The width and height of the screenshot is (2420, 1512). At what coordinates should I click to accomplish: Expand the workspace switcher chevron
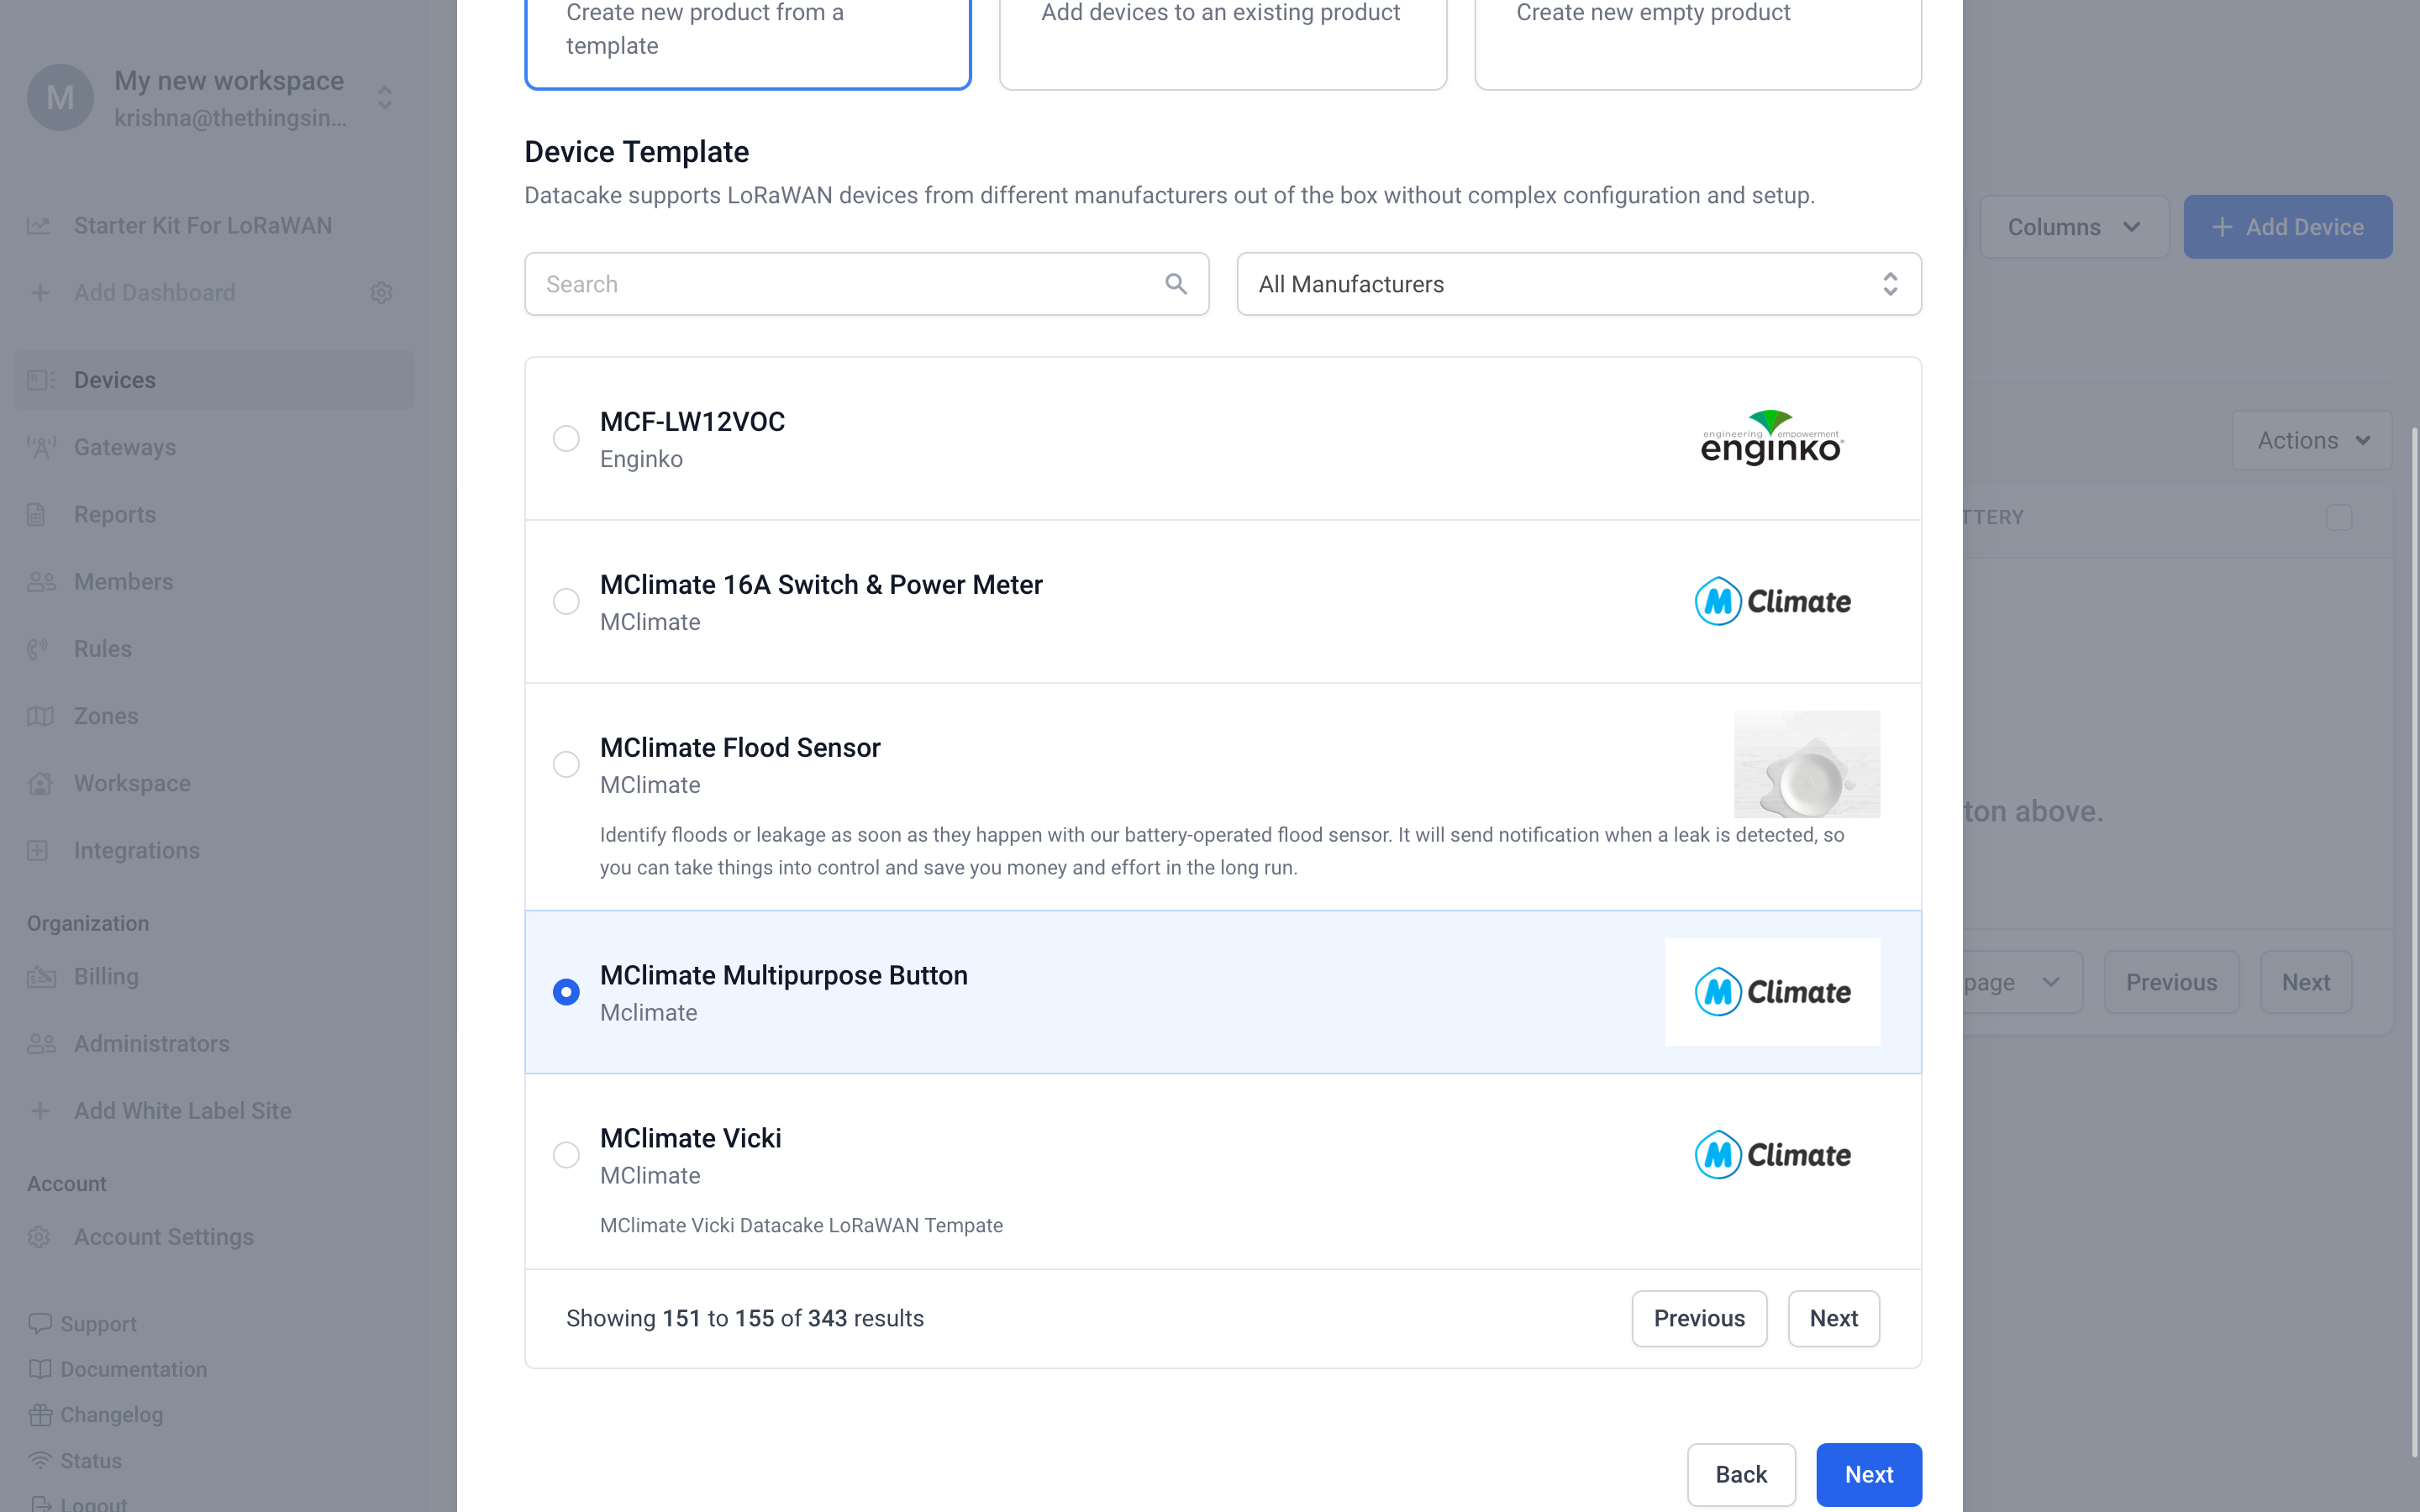pos(384,98)
